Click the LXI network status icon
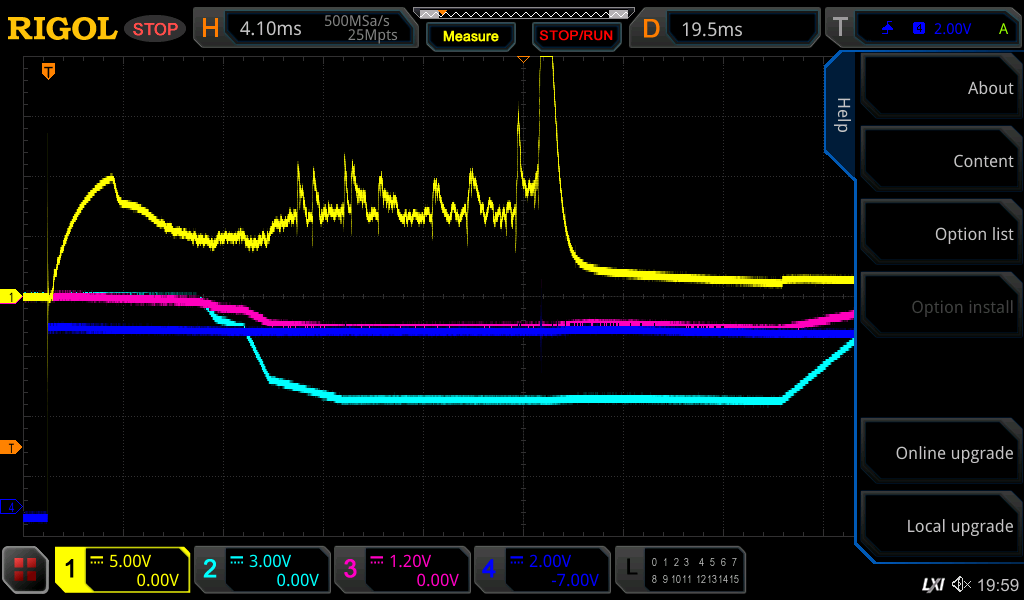Image resolution: width=1024 pixels, height=600 pixels. [x=933, y=584]
